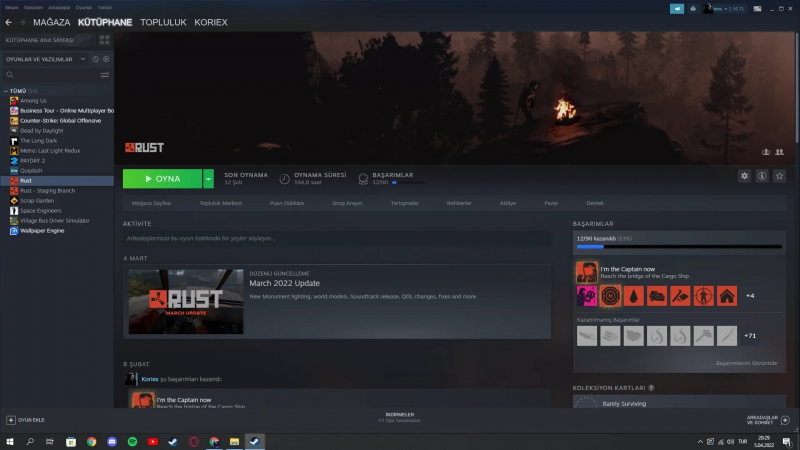Open Topluluk Merkezi link

pos(220,203)
